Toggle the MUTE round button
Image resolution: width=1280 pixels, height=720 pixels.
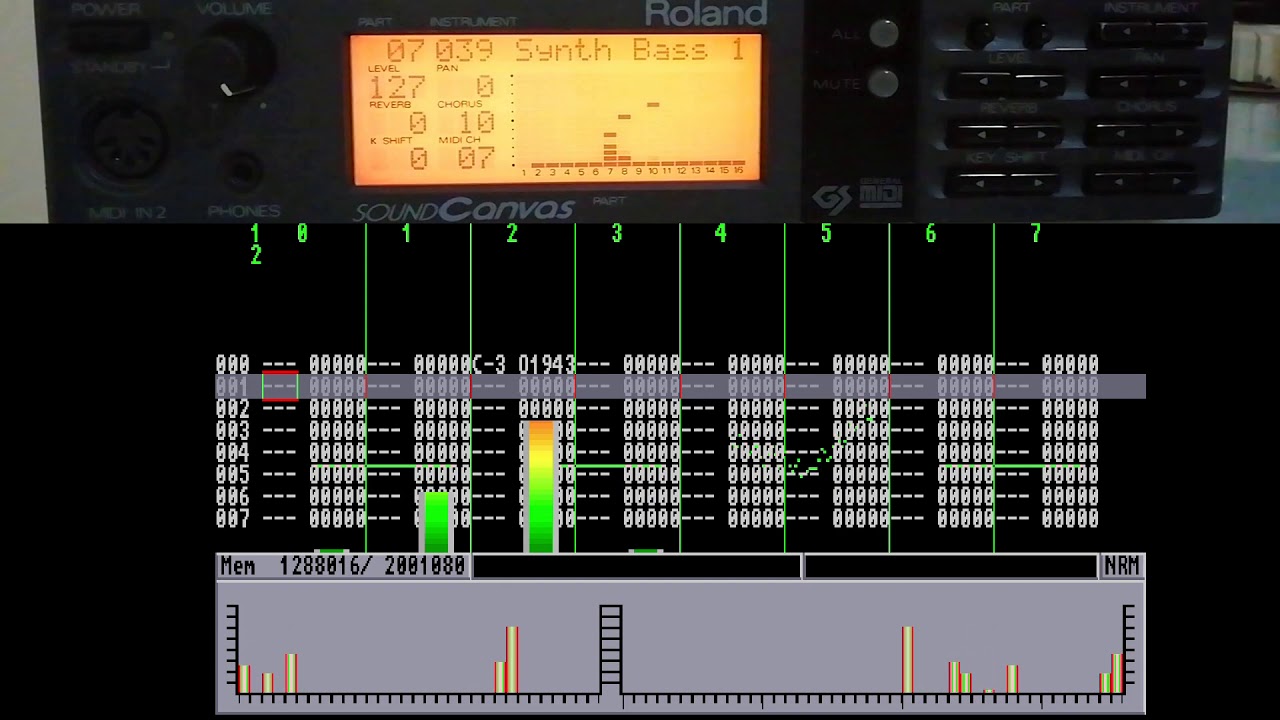coord(882,82)
